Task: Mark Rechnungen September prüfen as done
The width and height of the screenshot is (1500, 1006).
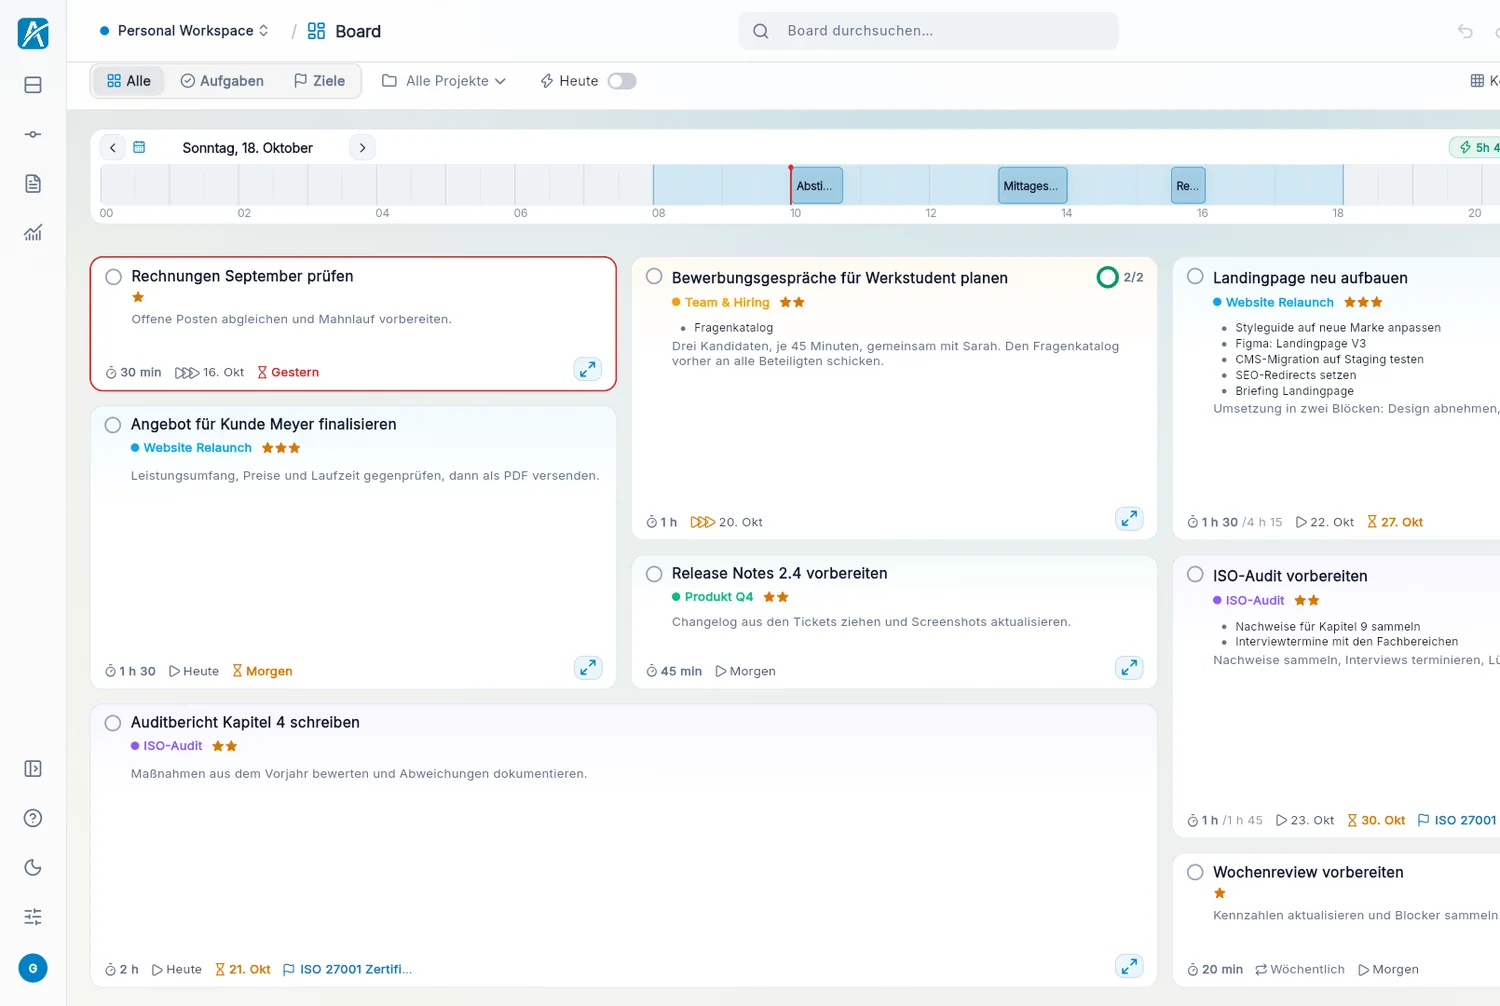Action: click(114, 277)
